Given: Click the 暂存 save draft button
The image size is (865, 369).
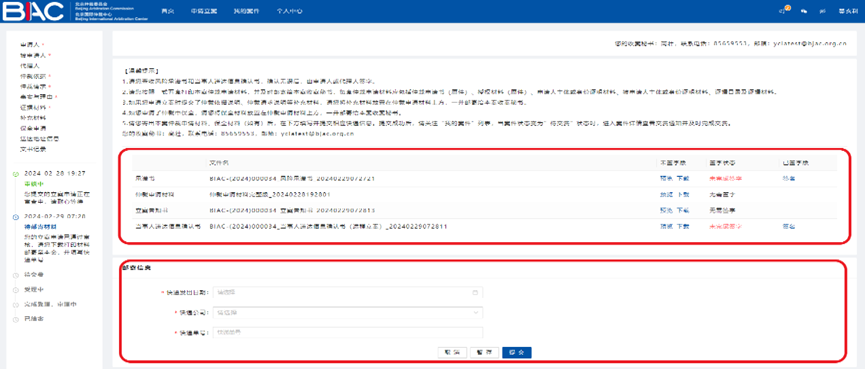Looking at the screenshot, I should [x=485, y=352].
